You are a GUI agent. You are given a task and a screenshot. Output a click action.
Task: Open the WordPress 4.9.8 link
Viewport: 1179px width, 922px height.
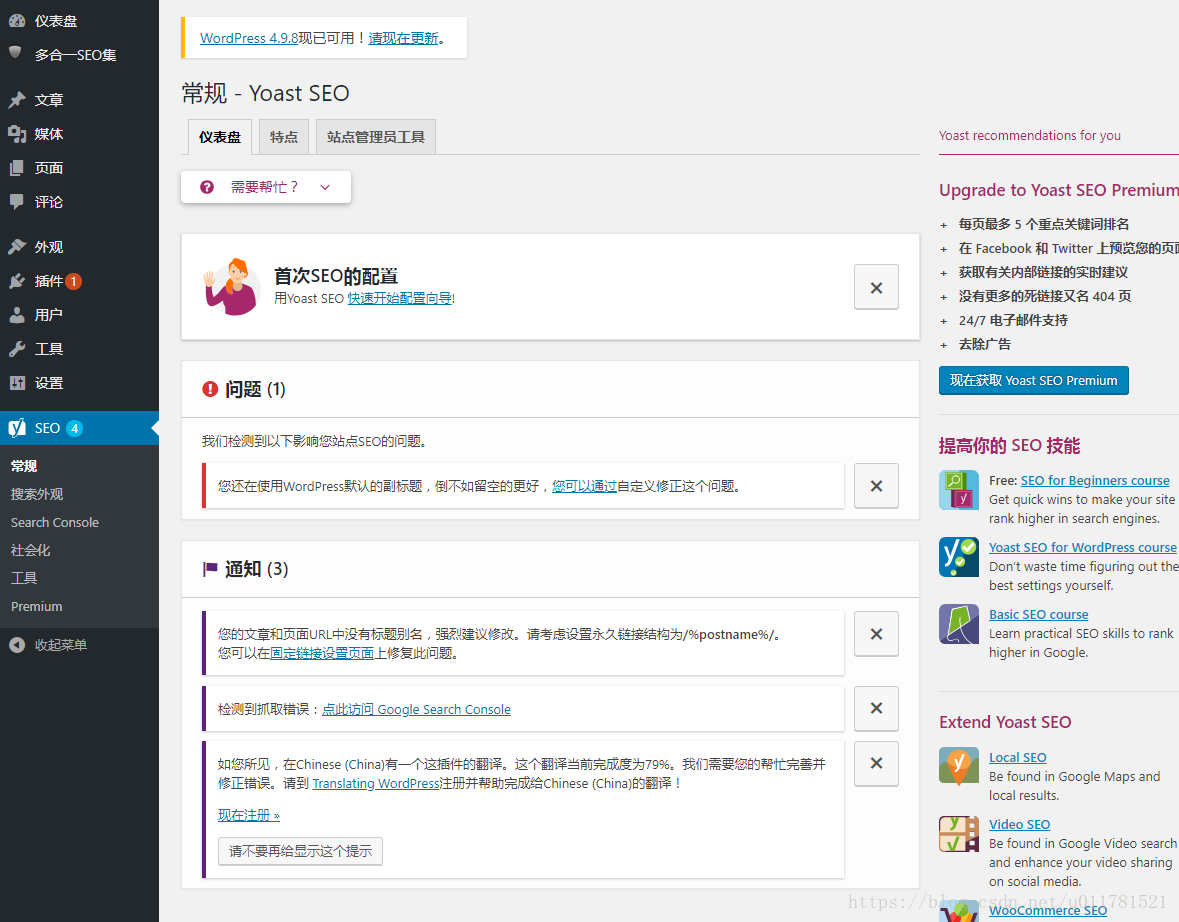pyautogui.click(x=249, y=38)
